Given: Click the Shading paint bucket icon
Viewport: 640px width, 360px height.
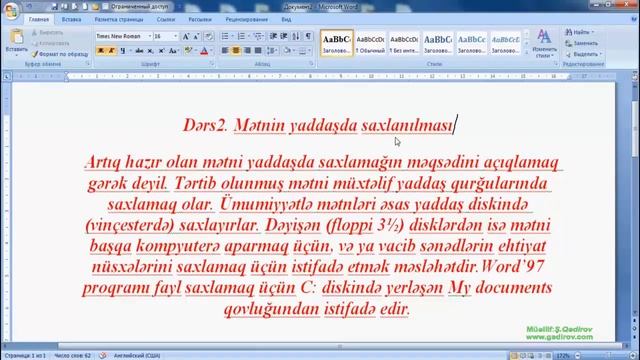Looking at the screenshot, I should [x=287, y=51].
